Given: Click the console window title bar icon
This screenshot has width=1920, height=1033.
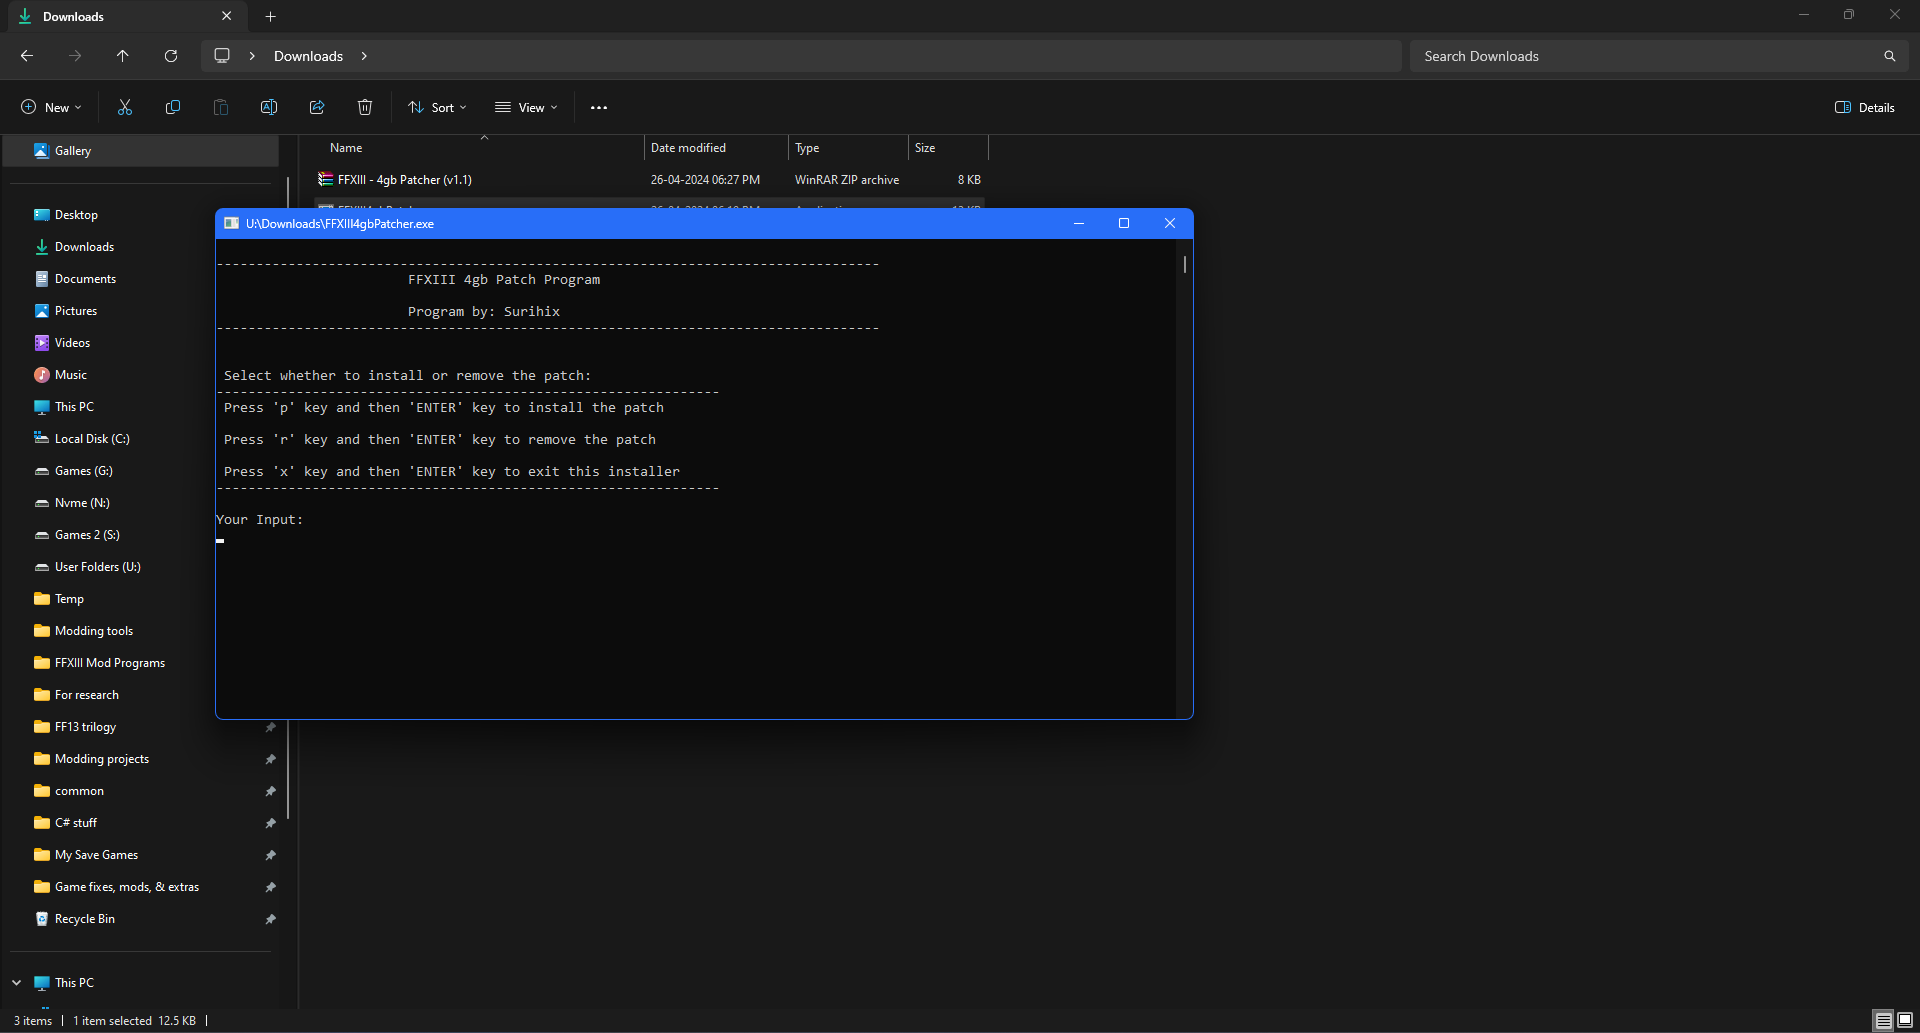Looking at the screenshot, I should click(232, 224).
